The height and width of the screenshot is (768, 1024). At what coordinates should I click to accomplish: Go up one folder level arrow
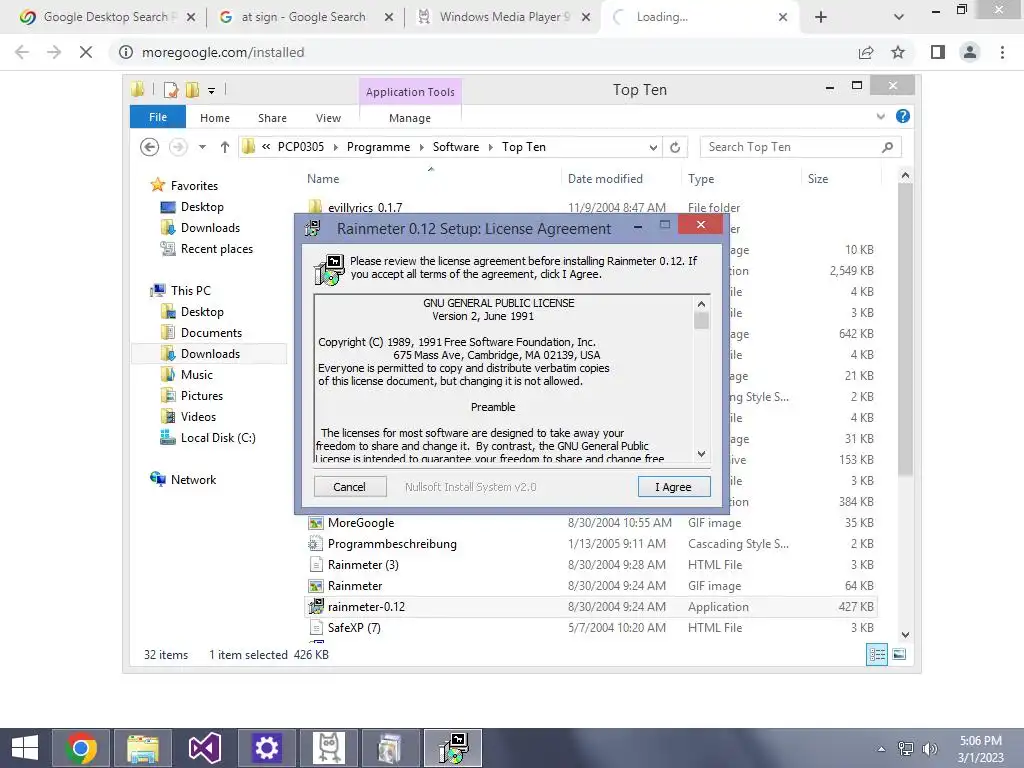[x=225, y=147]
